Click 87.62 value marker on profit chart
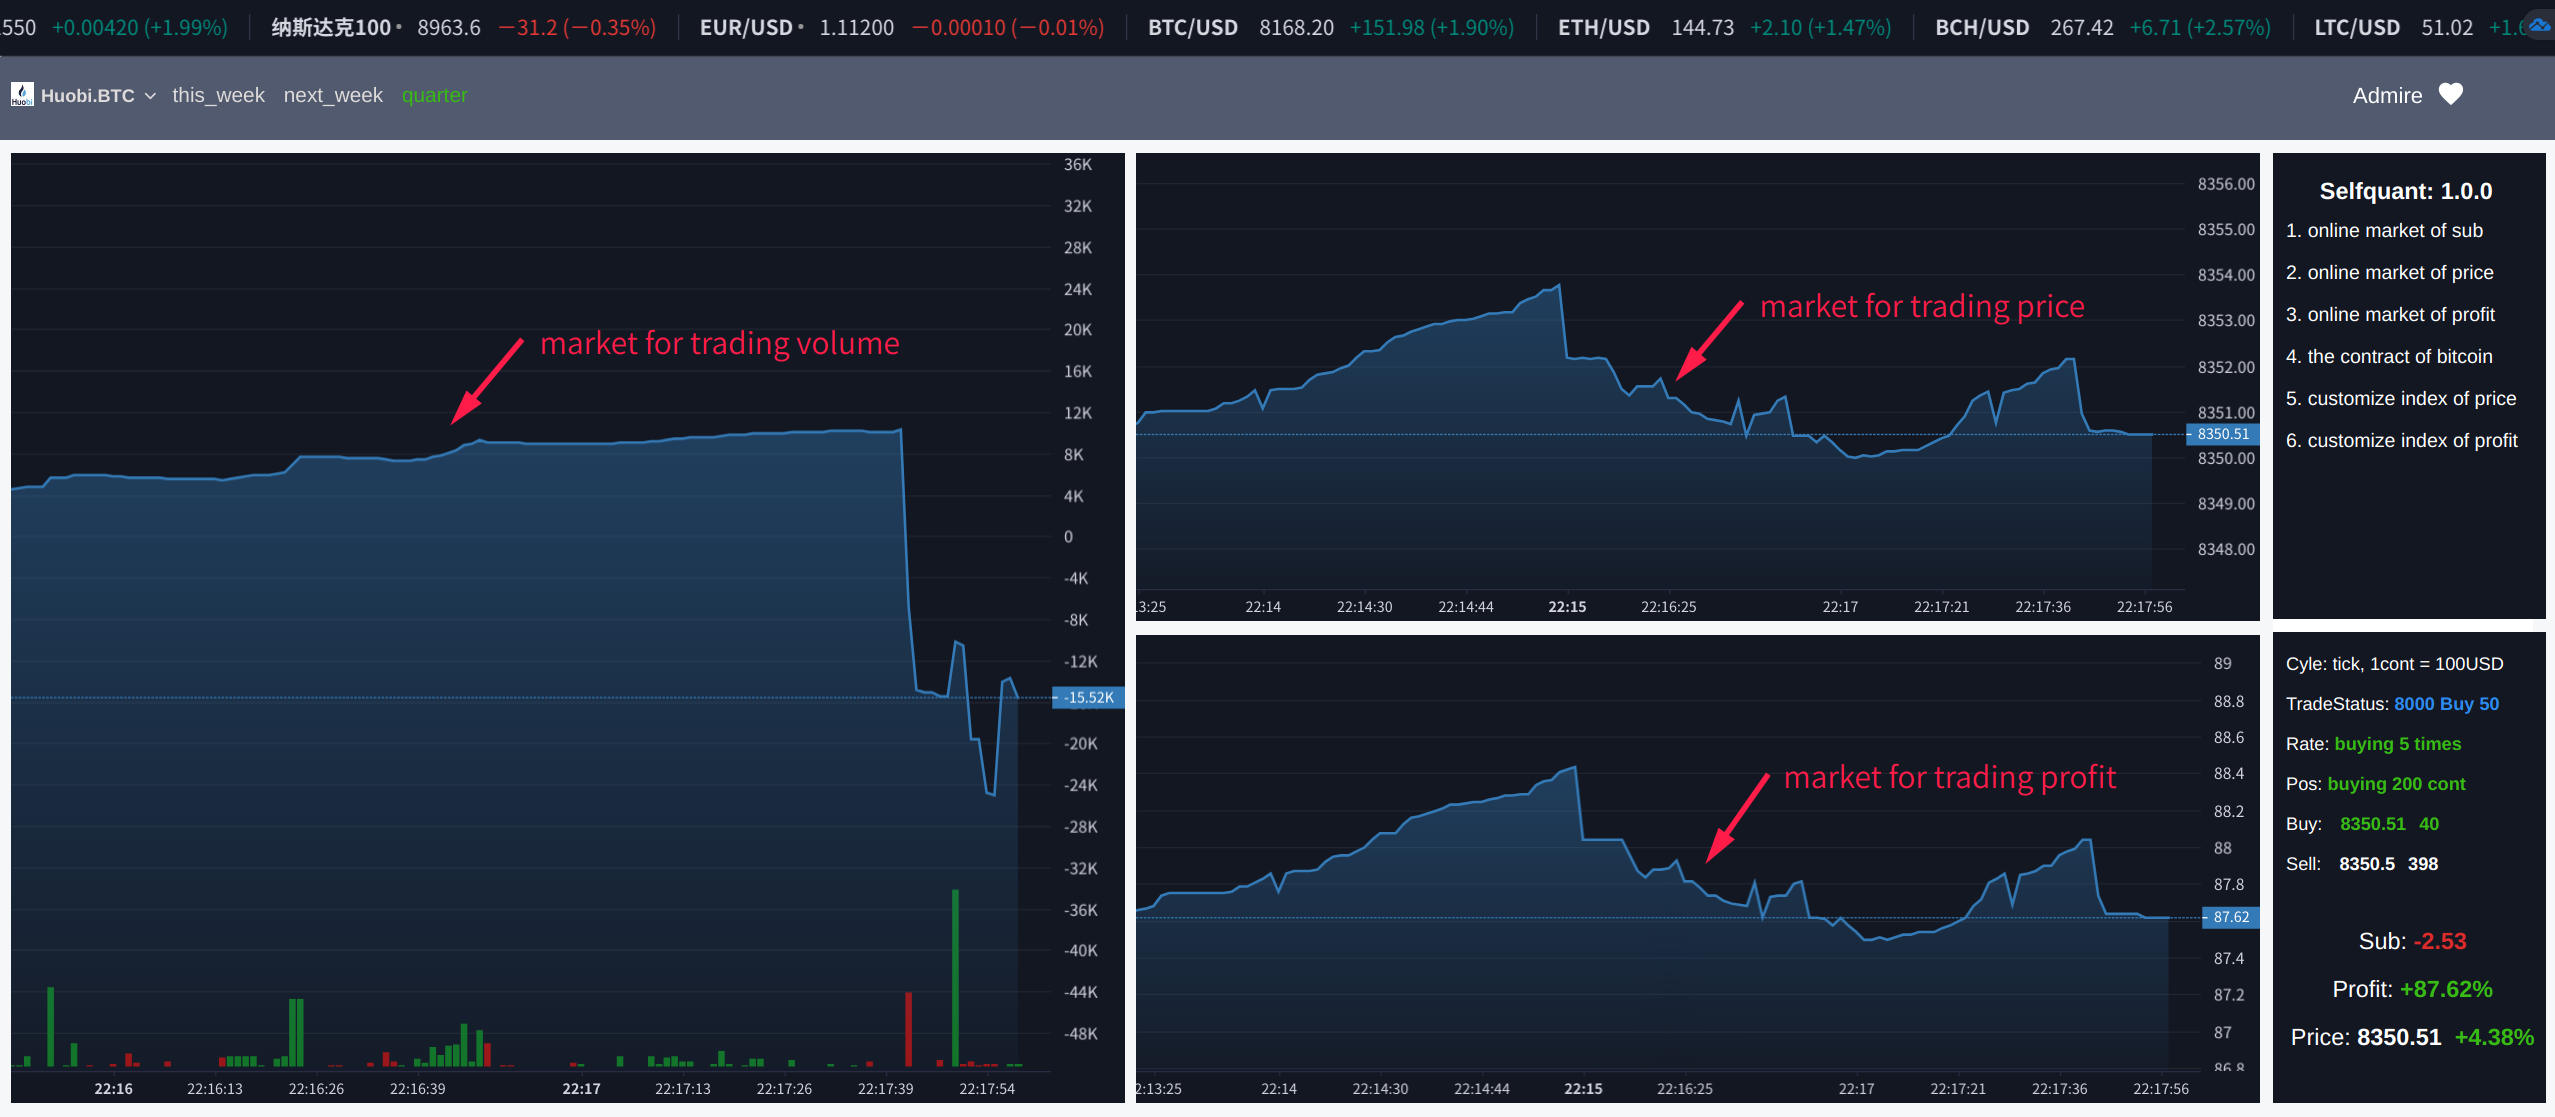This screenshot has width=2555, height=1117. 2230,917
